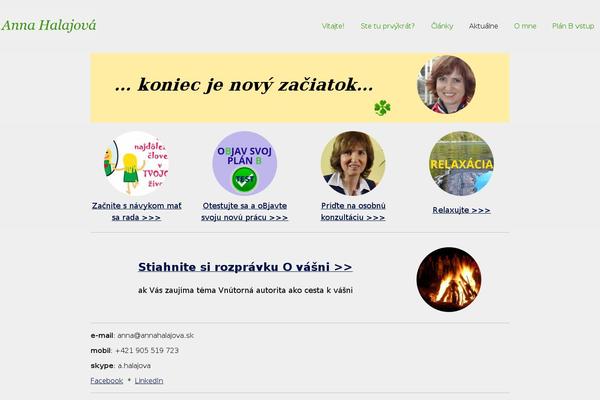Open the Články menu item

coord(442,26)
